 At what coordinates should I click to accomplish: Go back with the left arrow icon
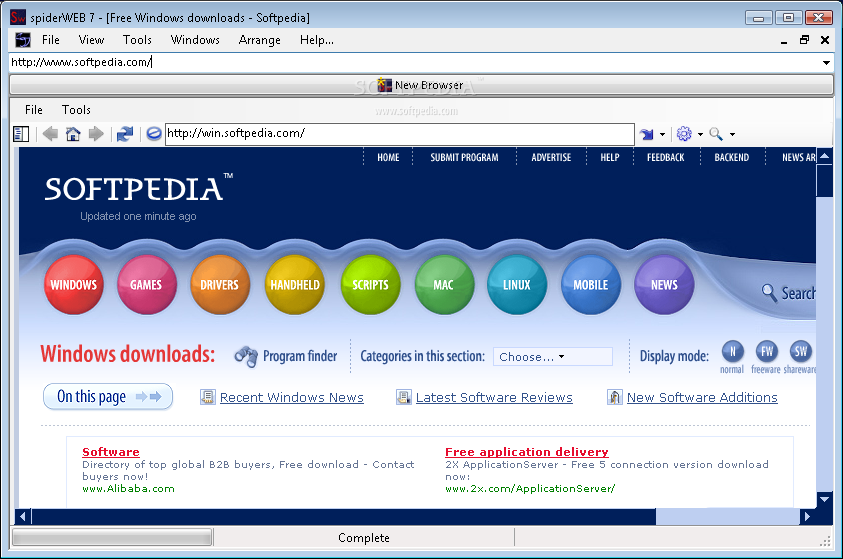pyautogui.click(x=51, y=134)
